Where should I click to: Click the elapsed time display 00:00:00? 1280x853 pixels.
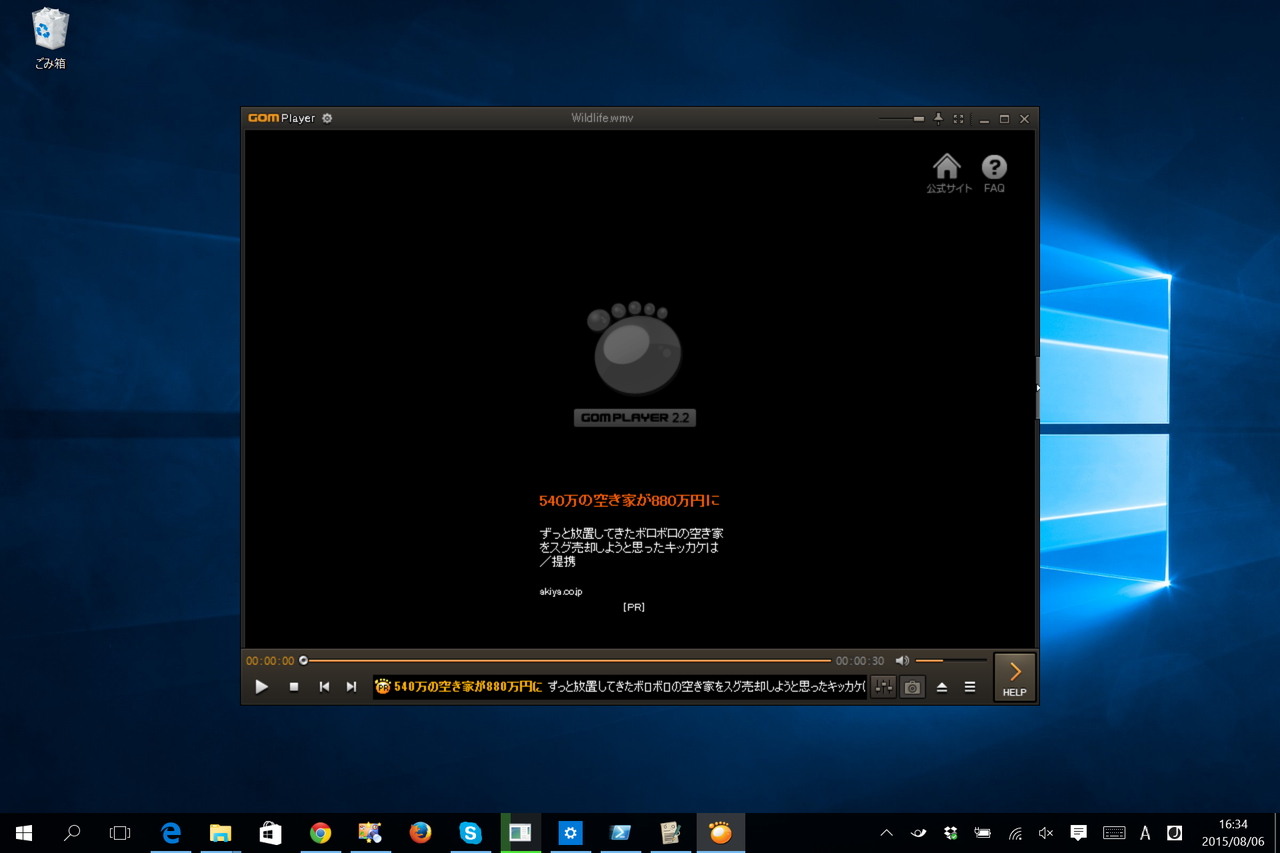tap(270, 661)
